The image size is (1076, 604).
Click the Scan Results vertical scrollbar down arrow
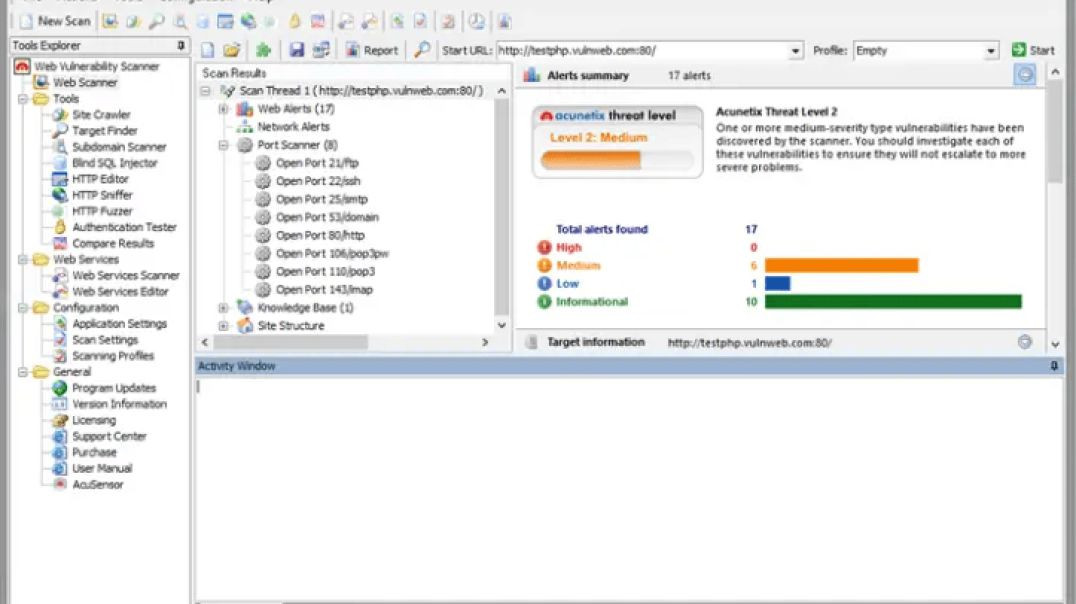coord(502,325)
